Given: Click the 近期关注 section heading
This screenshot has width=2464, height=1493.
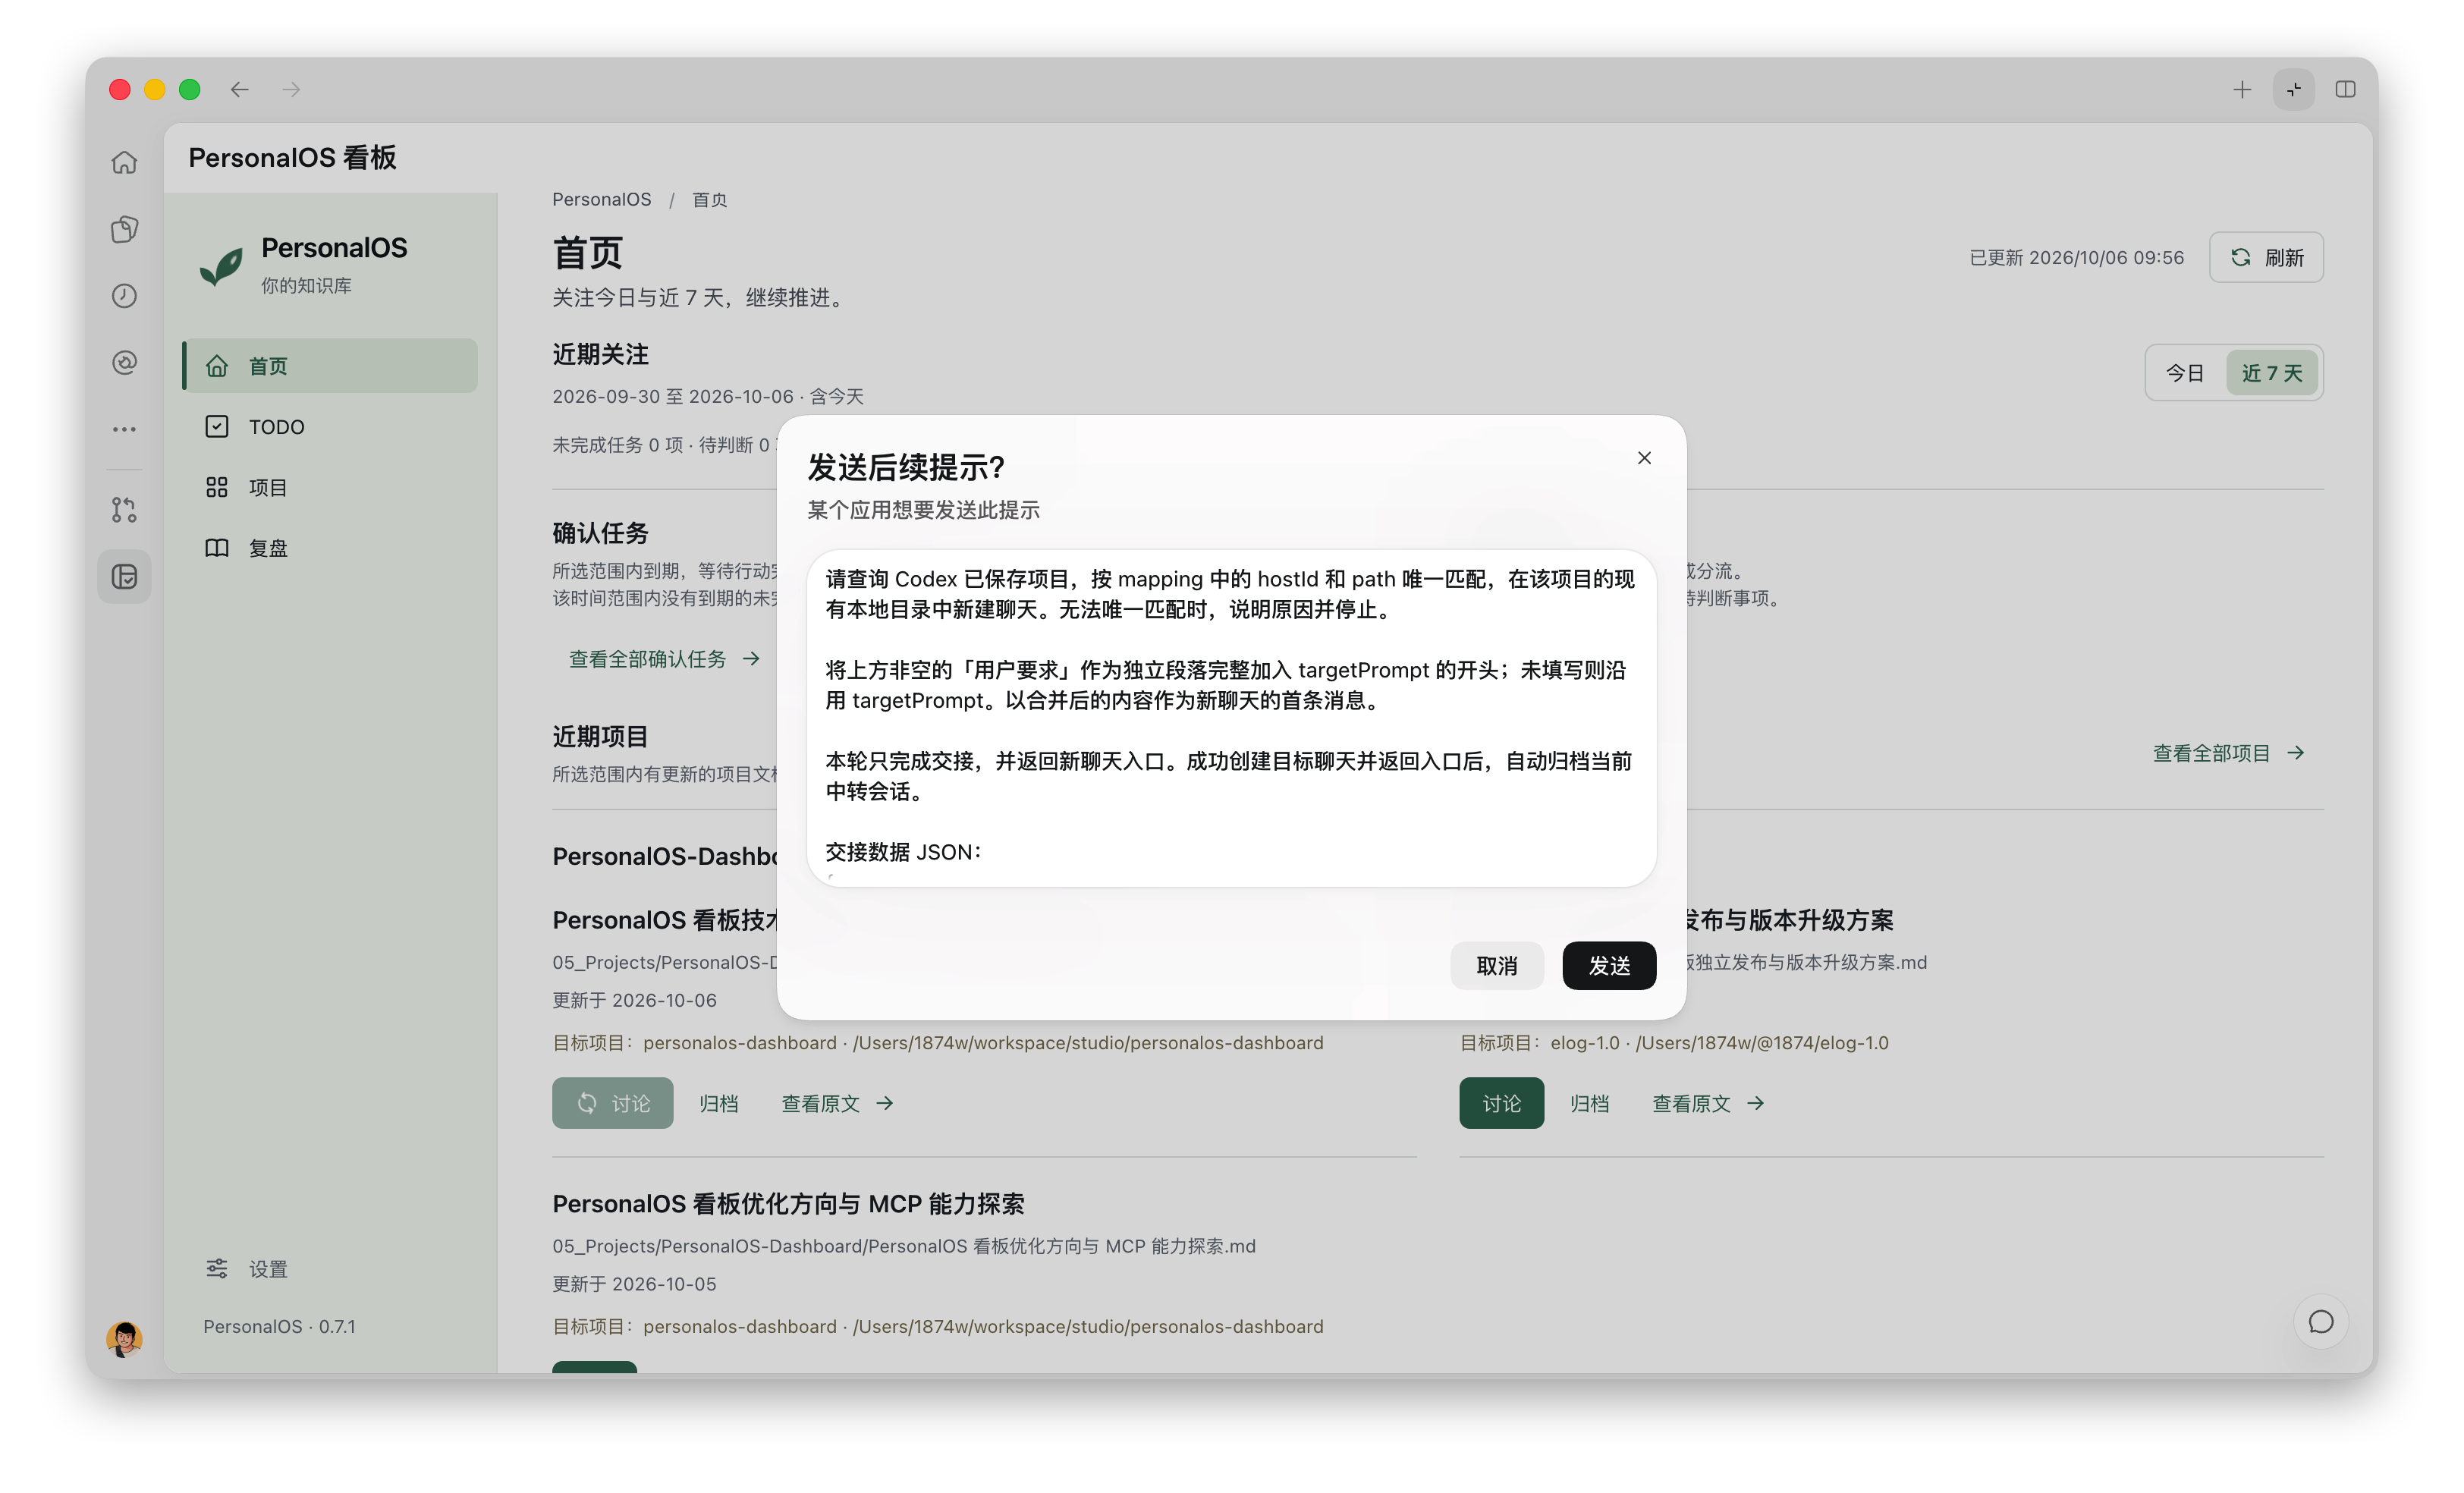Looking at the screenshot, I should click(600, 354).
